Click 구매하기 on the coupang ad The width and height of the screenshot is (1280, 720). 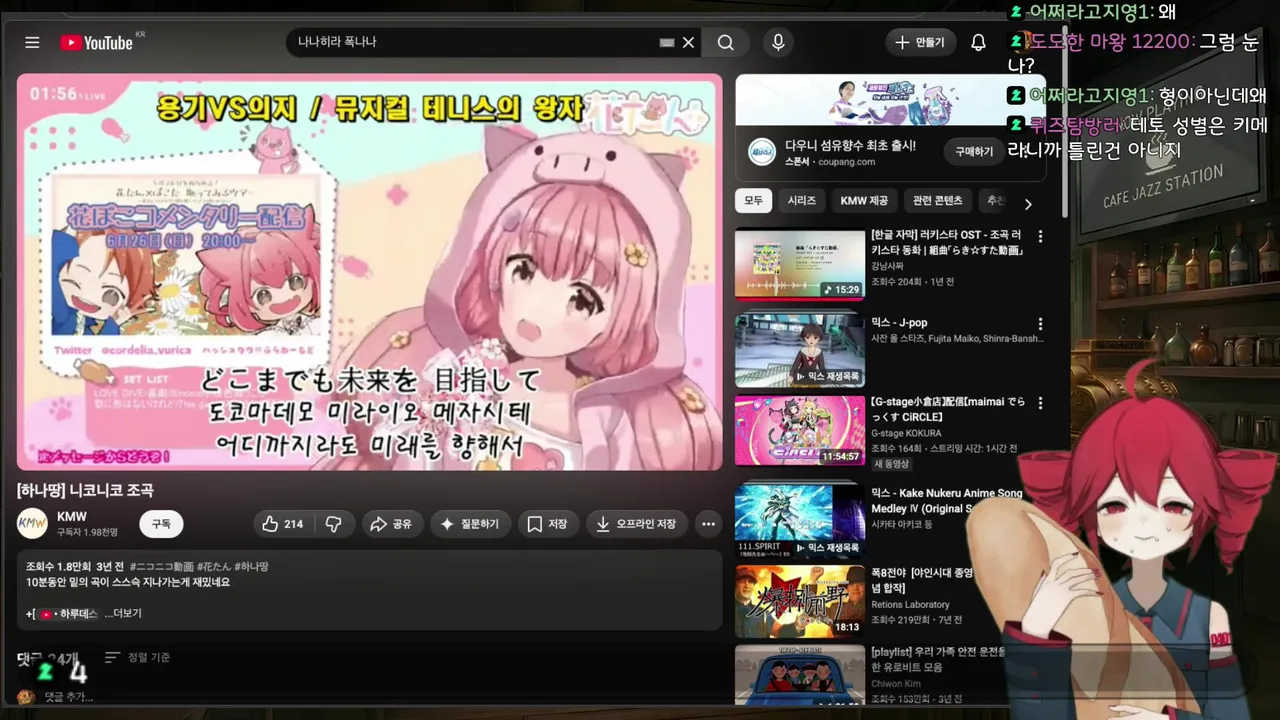(974, 152)
